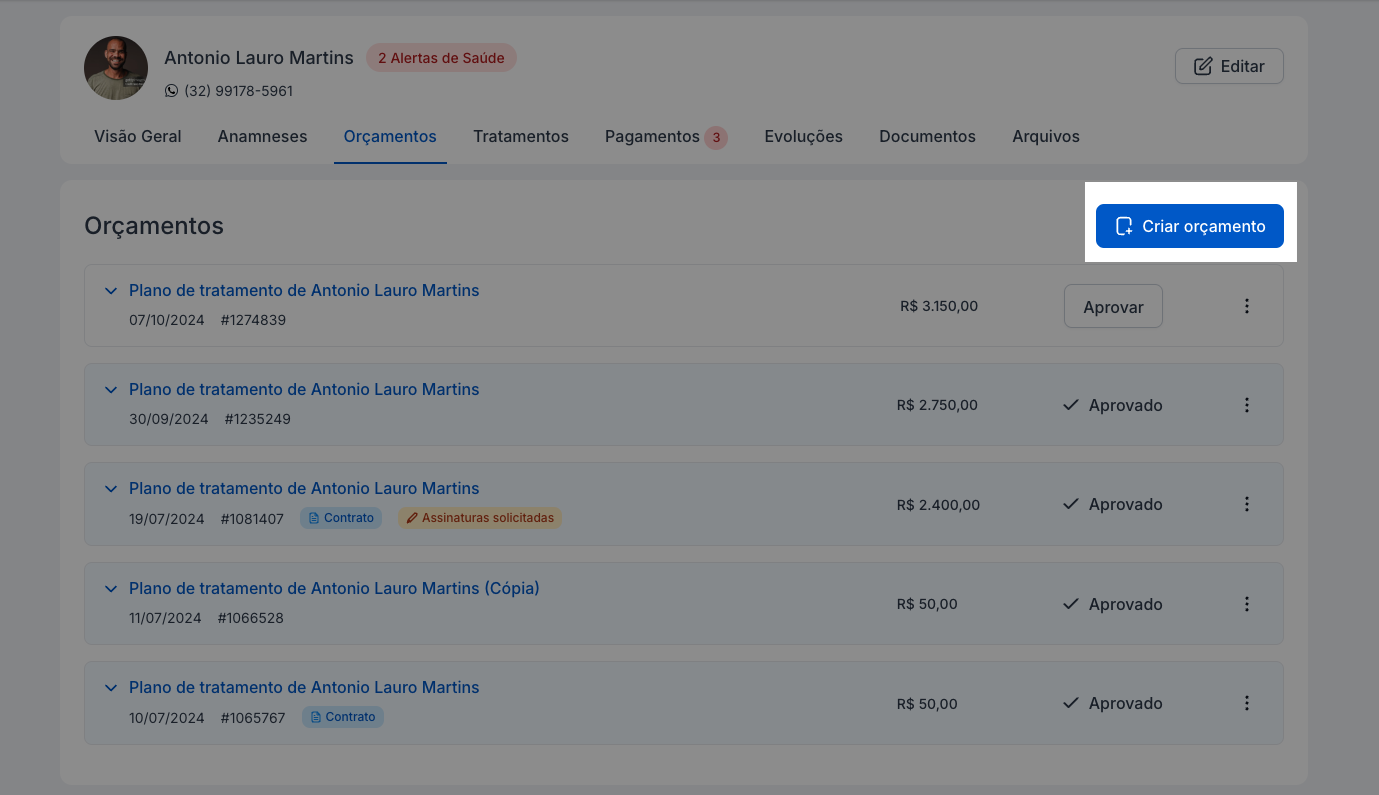This screenshot has width=1379, height=795.
Task: Click the WhatsApp icon beside phone number
Action: (171, 91)
